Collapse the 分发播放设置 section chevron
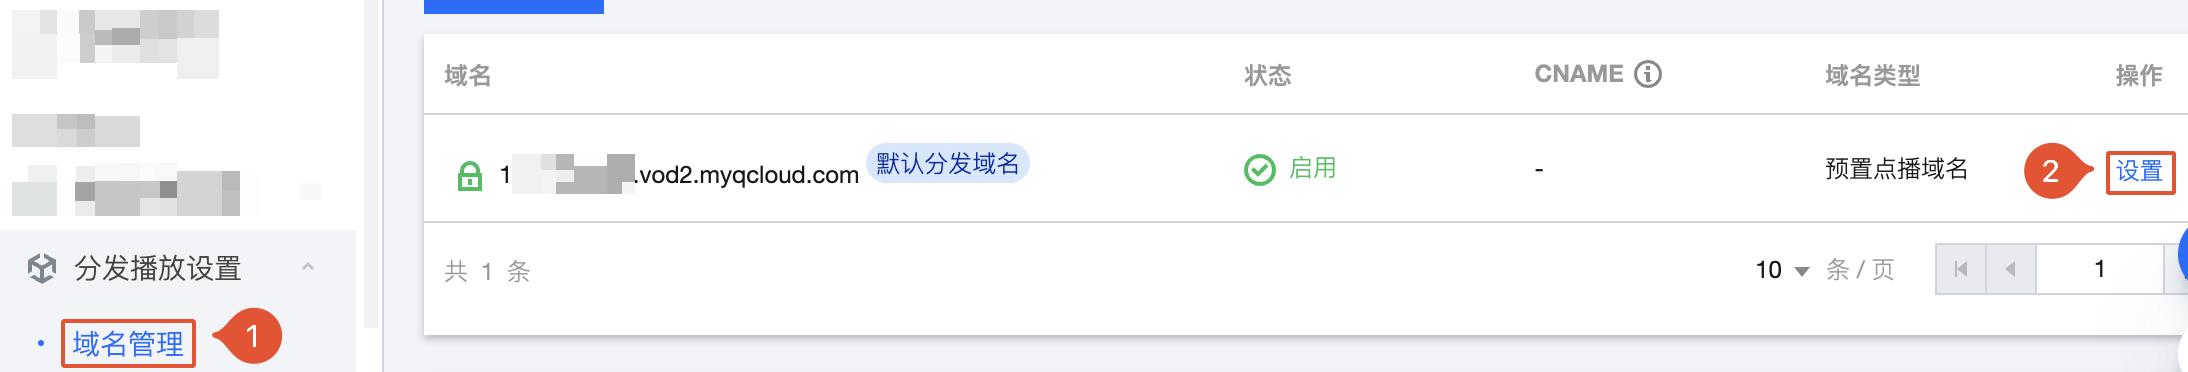 308,267
